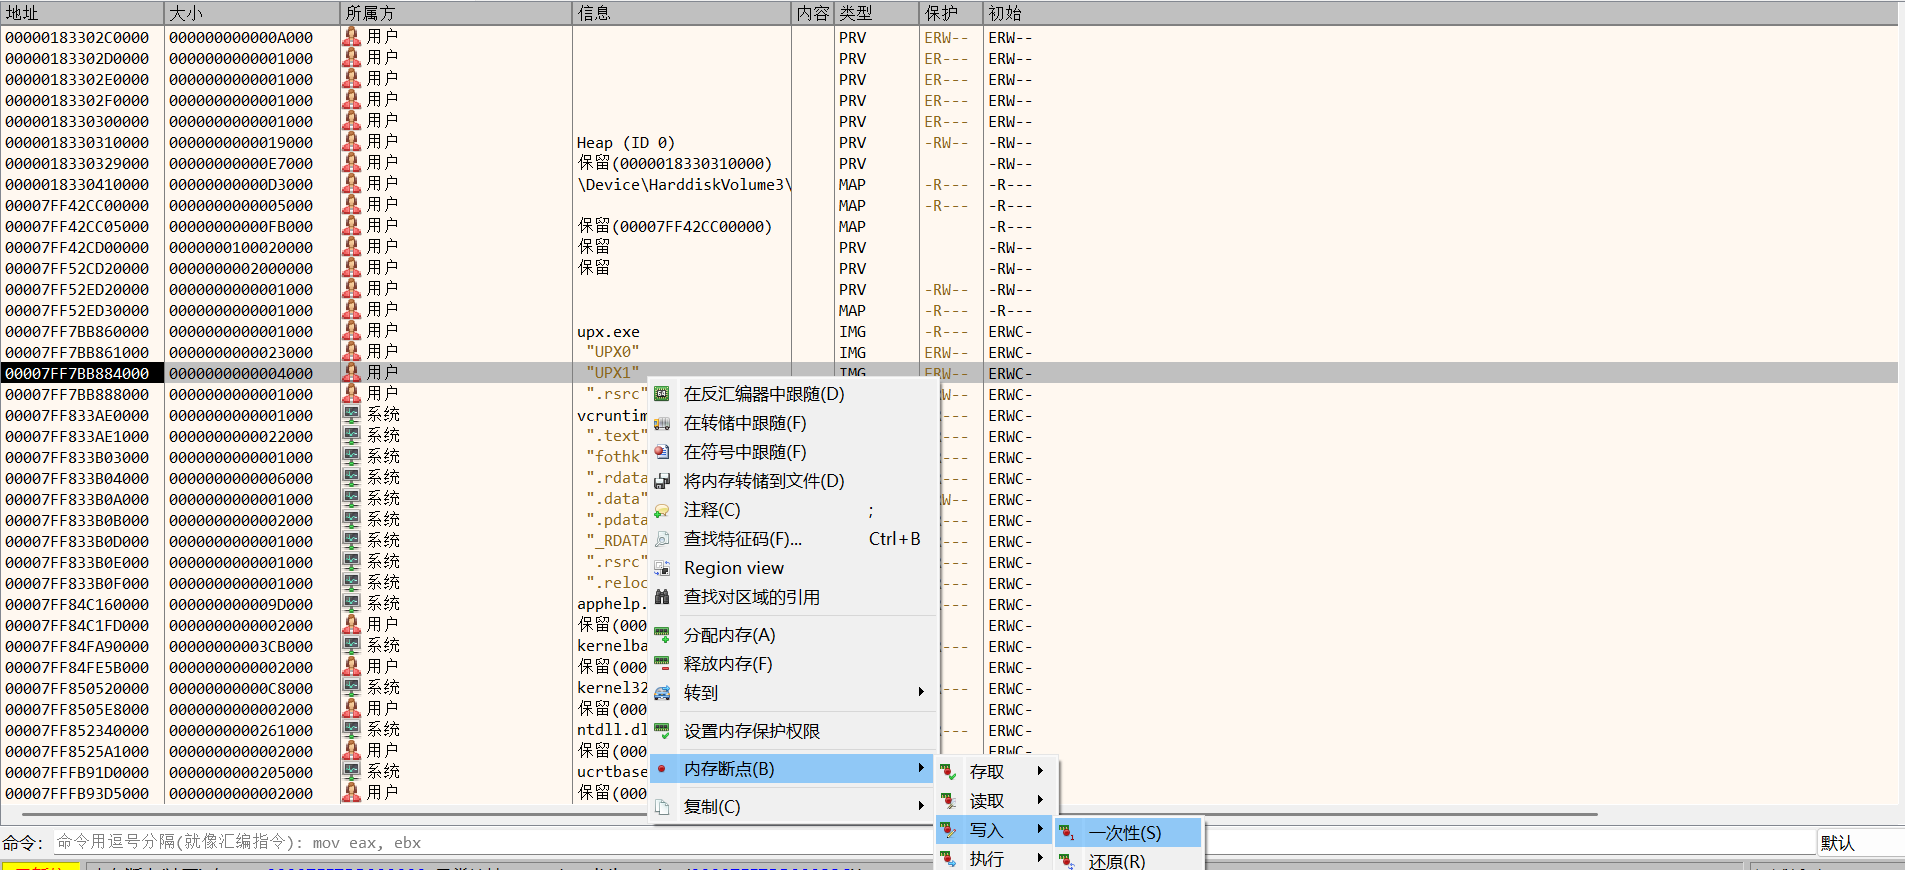Click the binoculars icon for 查找对区域的引用
This screenshot has height=870, width=1905.
[x=662, y=598]
